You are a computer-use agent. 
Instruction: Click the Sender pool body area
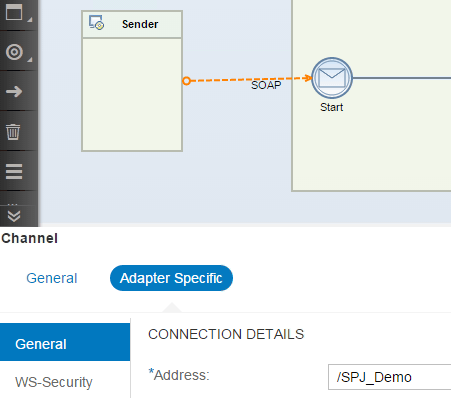[132, 95]
